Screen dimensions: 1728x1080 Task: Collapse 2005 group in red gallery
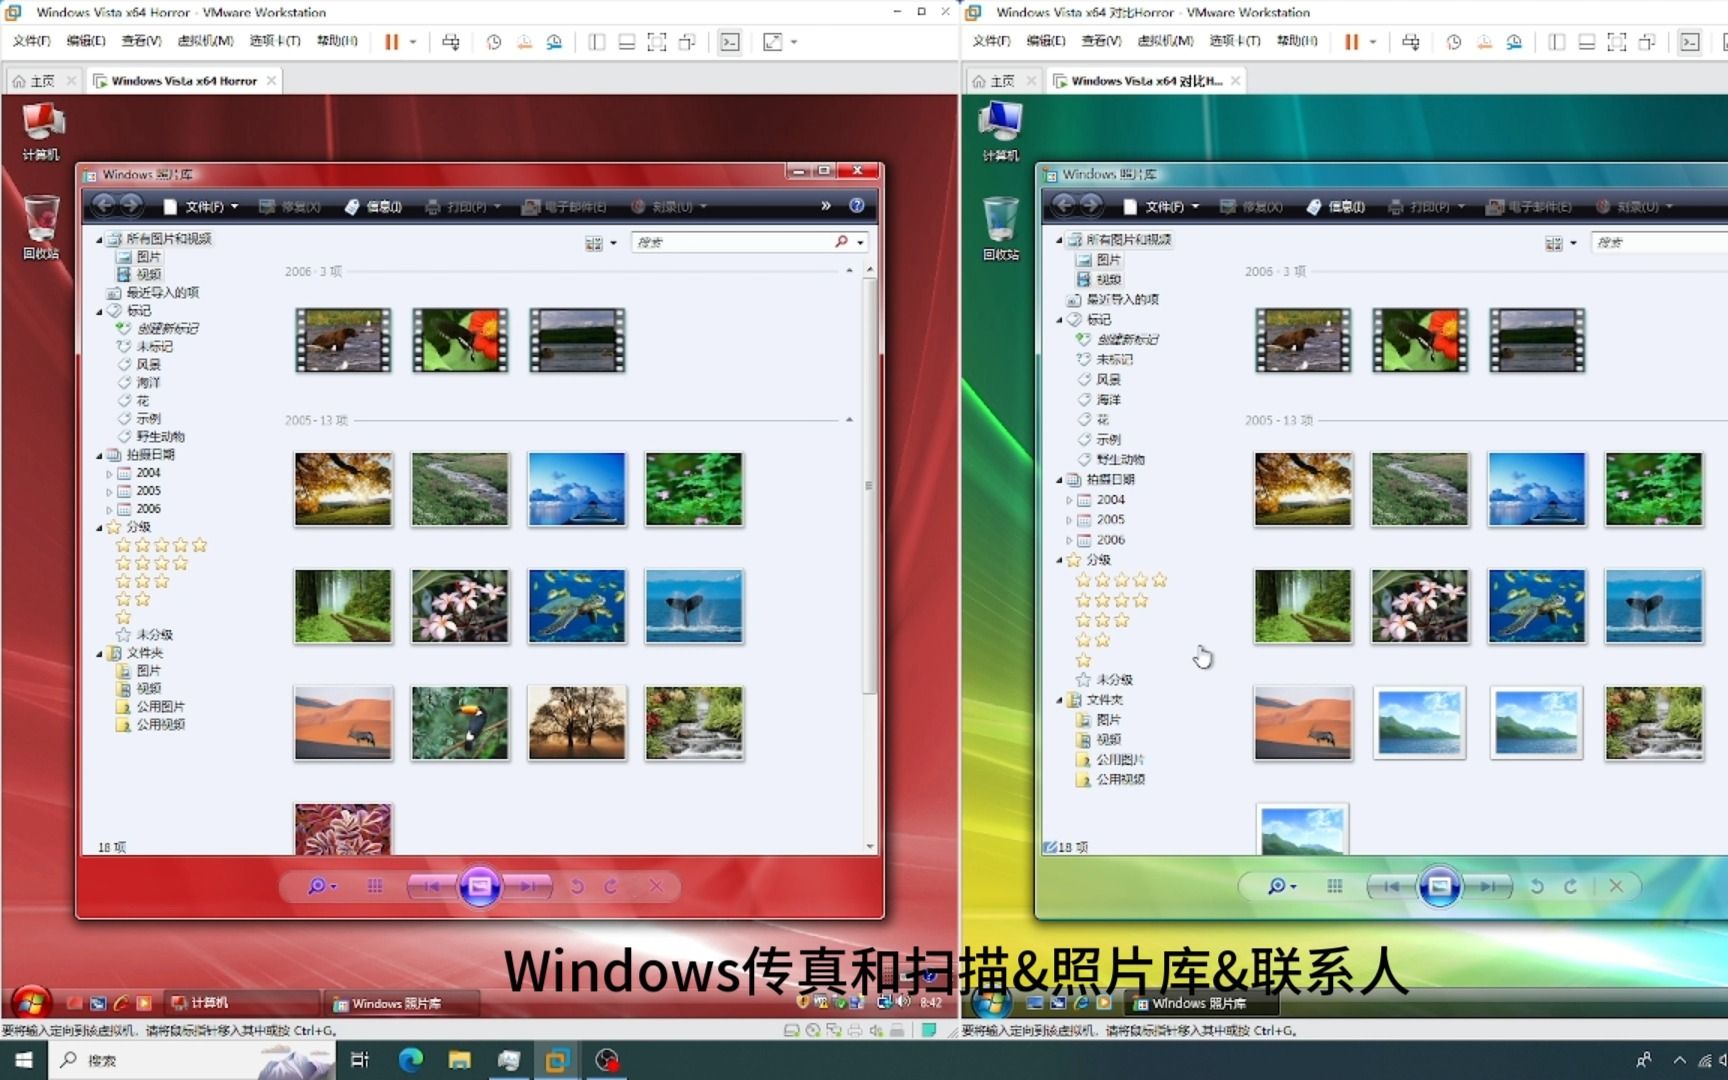[x=849, y=420]
